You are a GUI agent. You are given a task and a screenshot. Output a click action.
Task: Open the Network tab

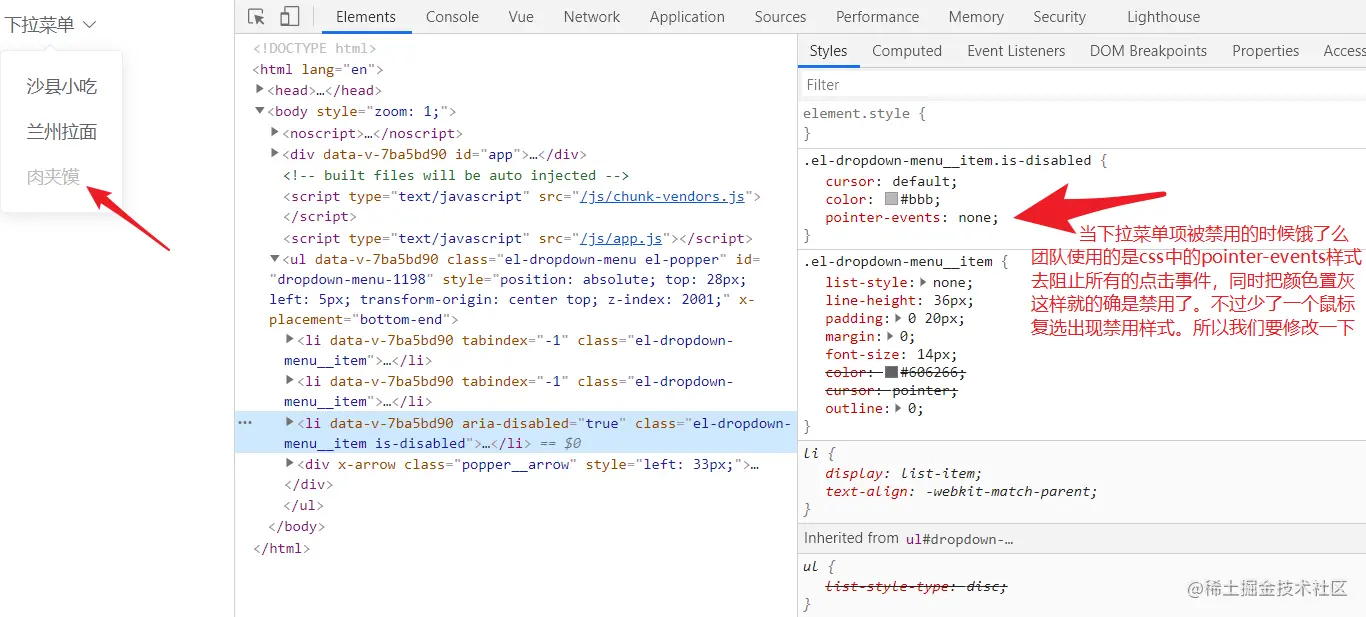(x=592, y=17)
